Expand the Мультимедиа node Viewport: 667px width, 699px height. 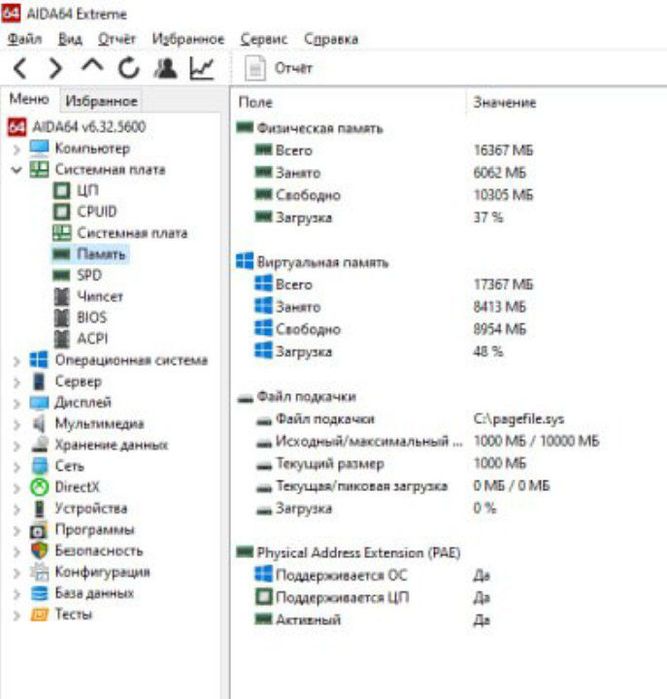16,424
